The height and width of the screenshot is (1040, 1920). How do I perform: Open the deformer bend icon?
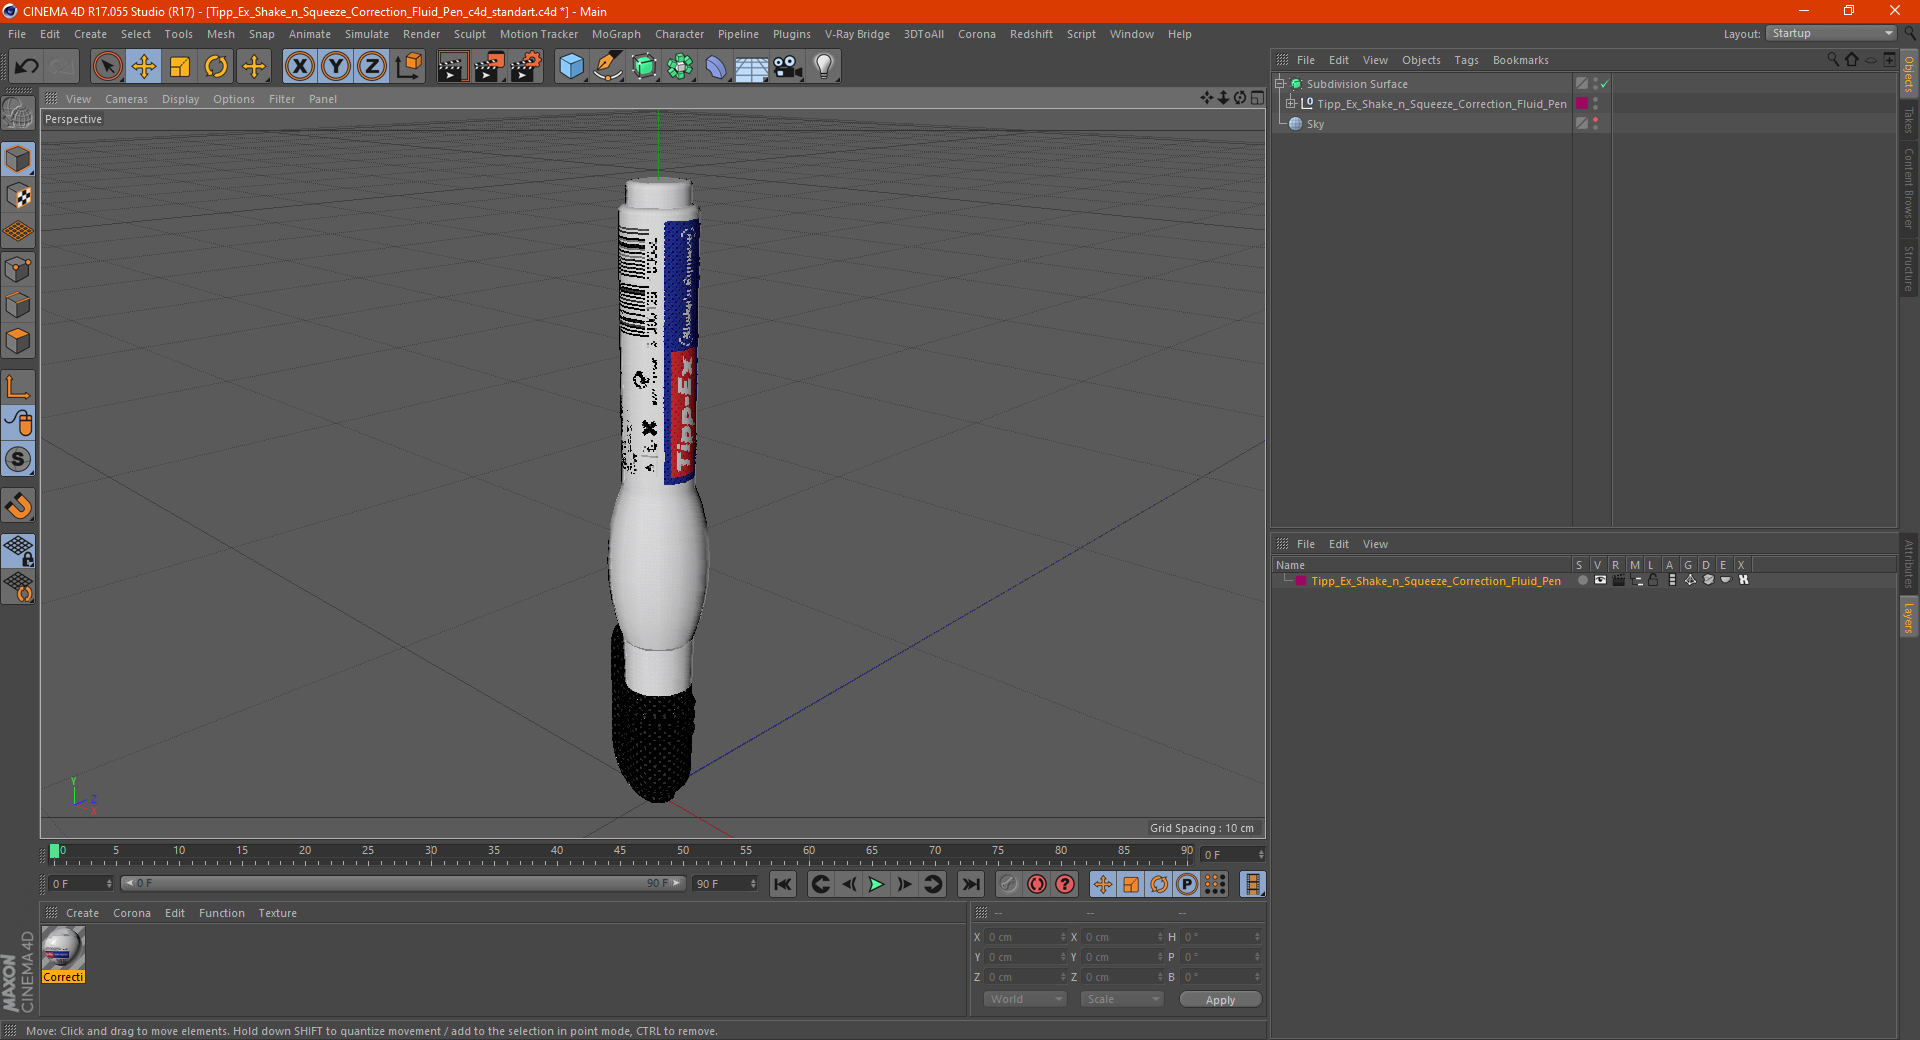(x=717, y=67)
